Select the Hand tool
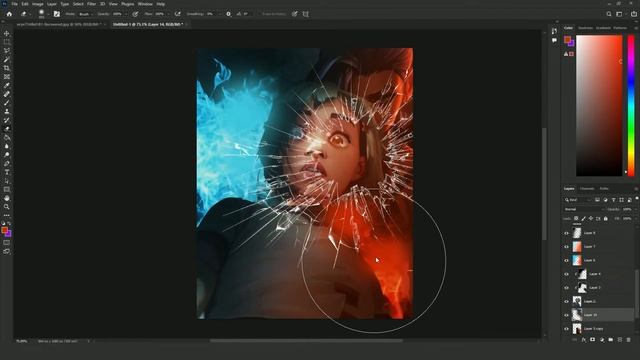 [x=7, y=198]
